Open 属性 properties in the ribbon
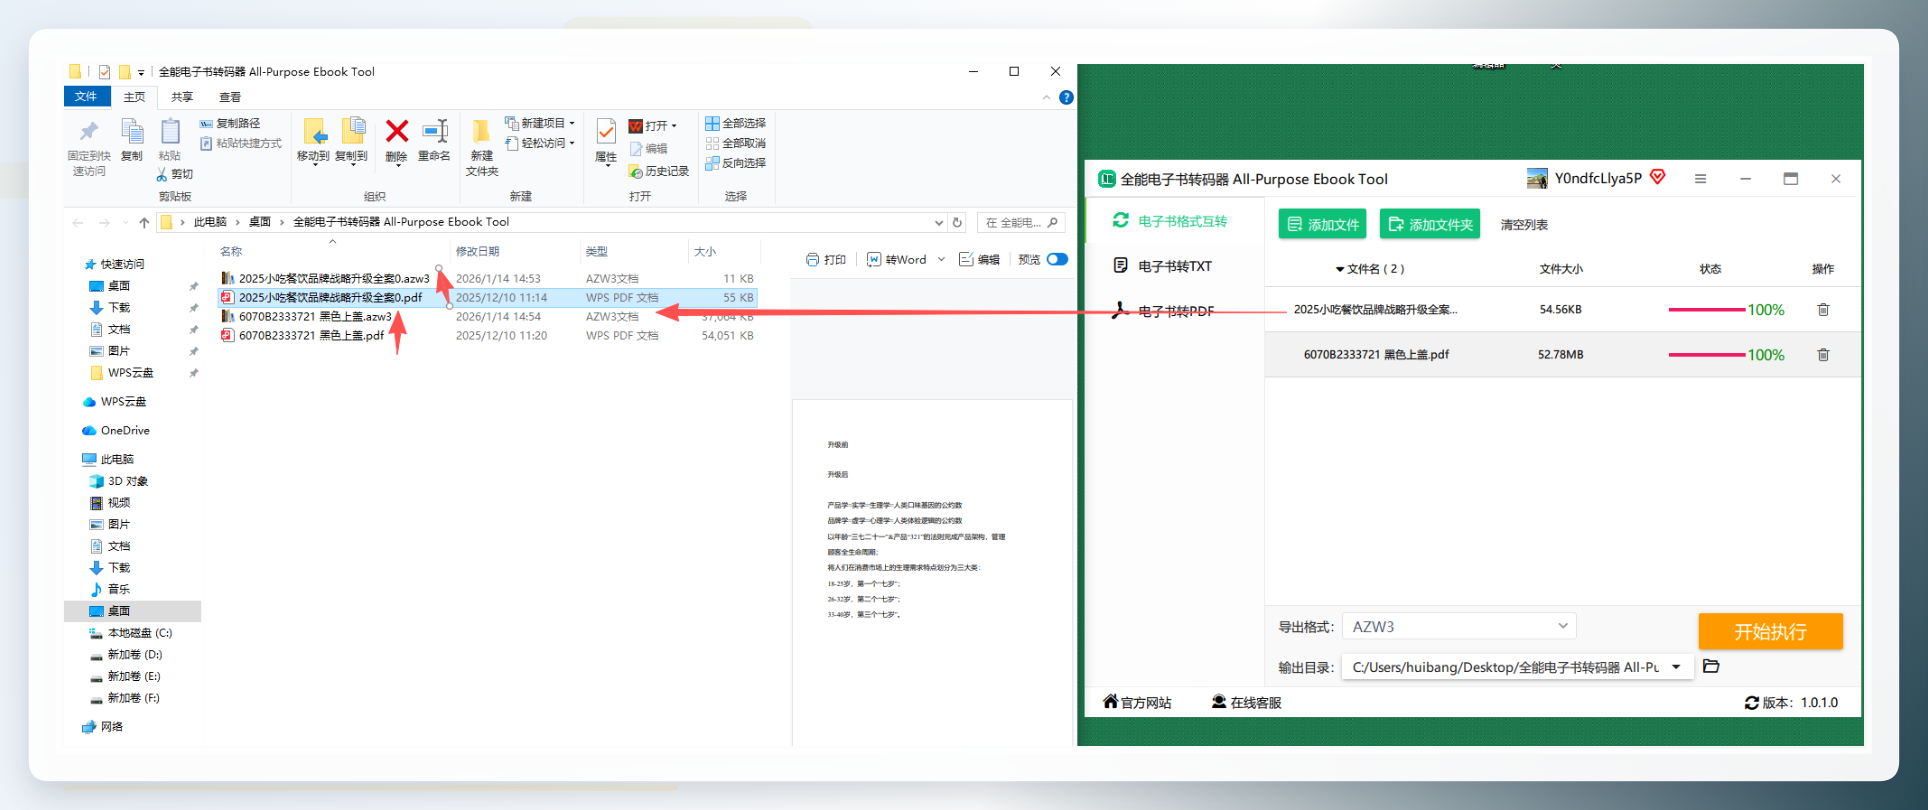1928x810 pixels. (606, 141)
